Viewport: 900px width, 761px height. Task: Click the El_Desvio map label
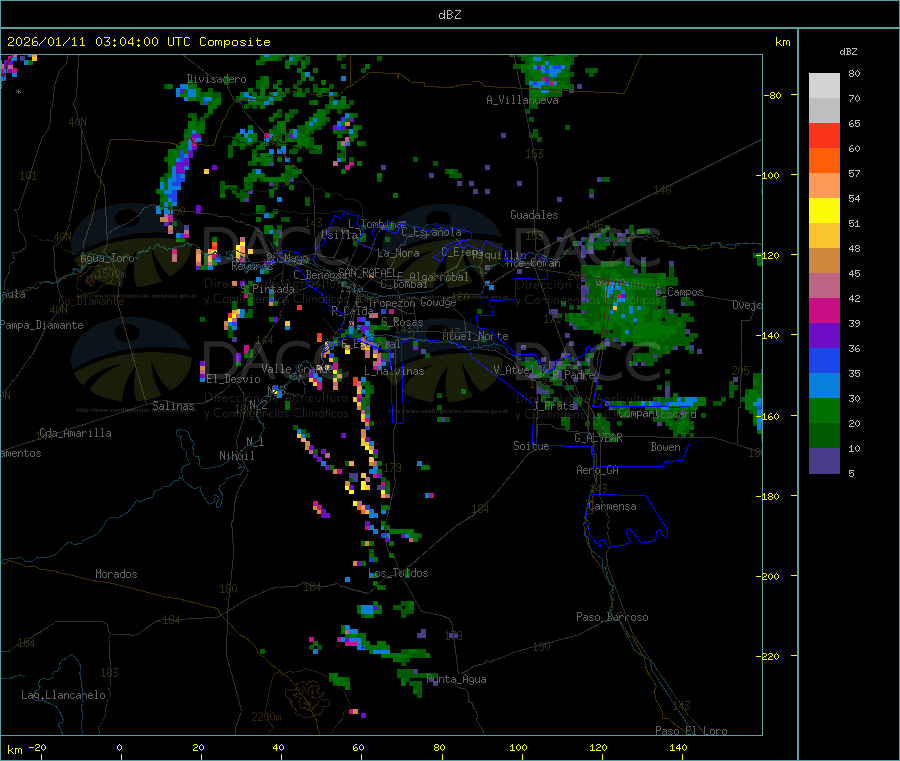[233, 379]
